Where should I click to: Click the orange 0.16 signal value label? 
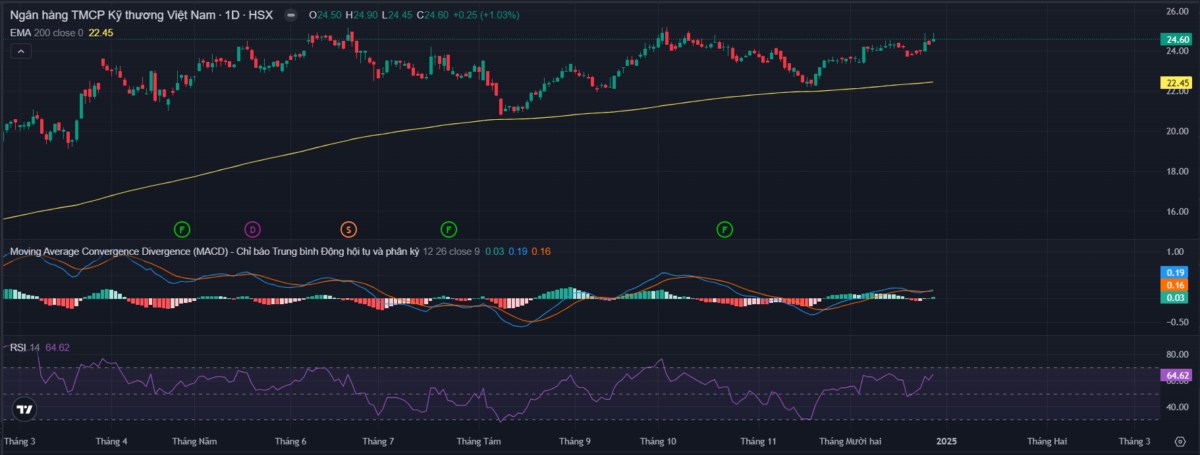click(x=1174, y=285)
